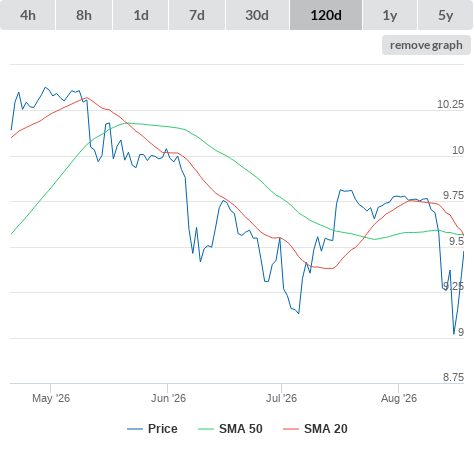Click the Jun '26 axis label

pyautogui.click(x=168, y=398)
